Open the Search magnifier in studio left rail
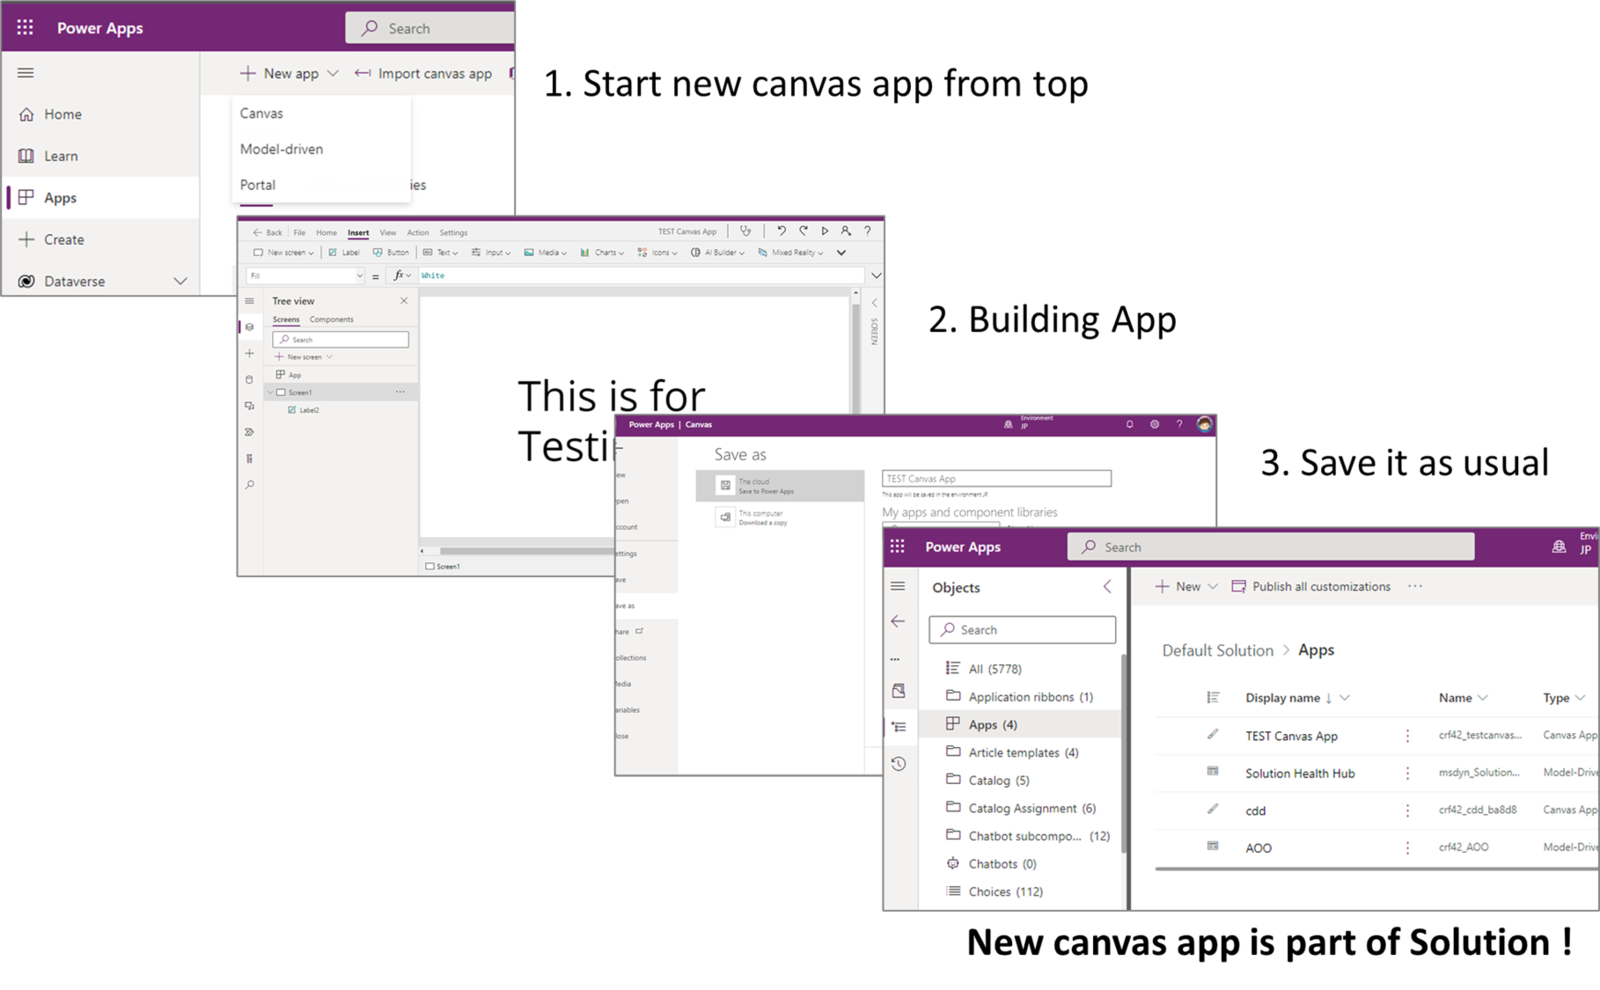Viewport: 1600px width, 990px height. pyautogui.click(x=250, y=485)
